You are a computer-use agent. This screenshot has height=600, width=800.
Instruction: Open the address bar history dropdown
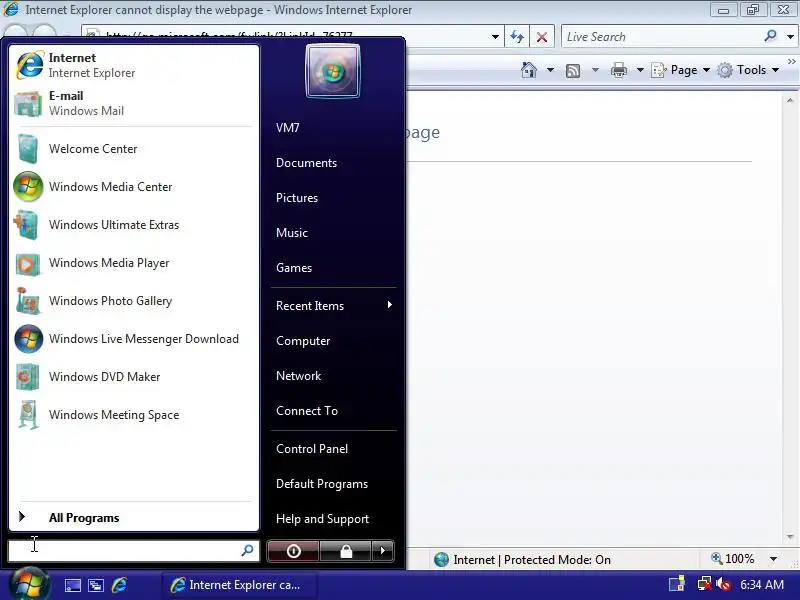pyautogui.click(x=495, y=37)
